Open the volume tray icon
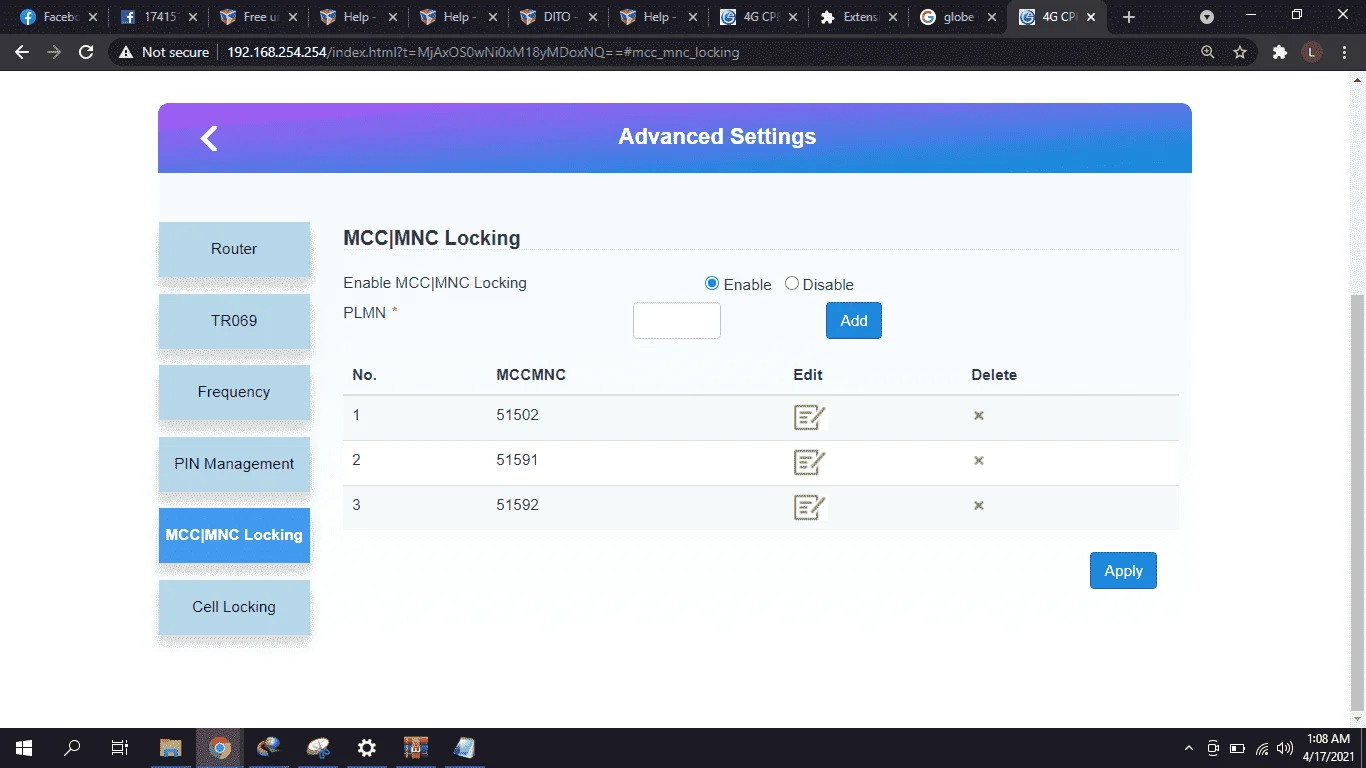Screen dimensions: 1366x768 pyautogui.click(x=1284, y=748)
